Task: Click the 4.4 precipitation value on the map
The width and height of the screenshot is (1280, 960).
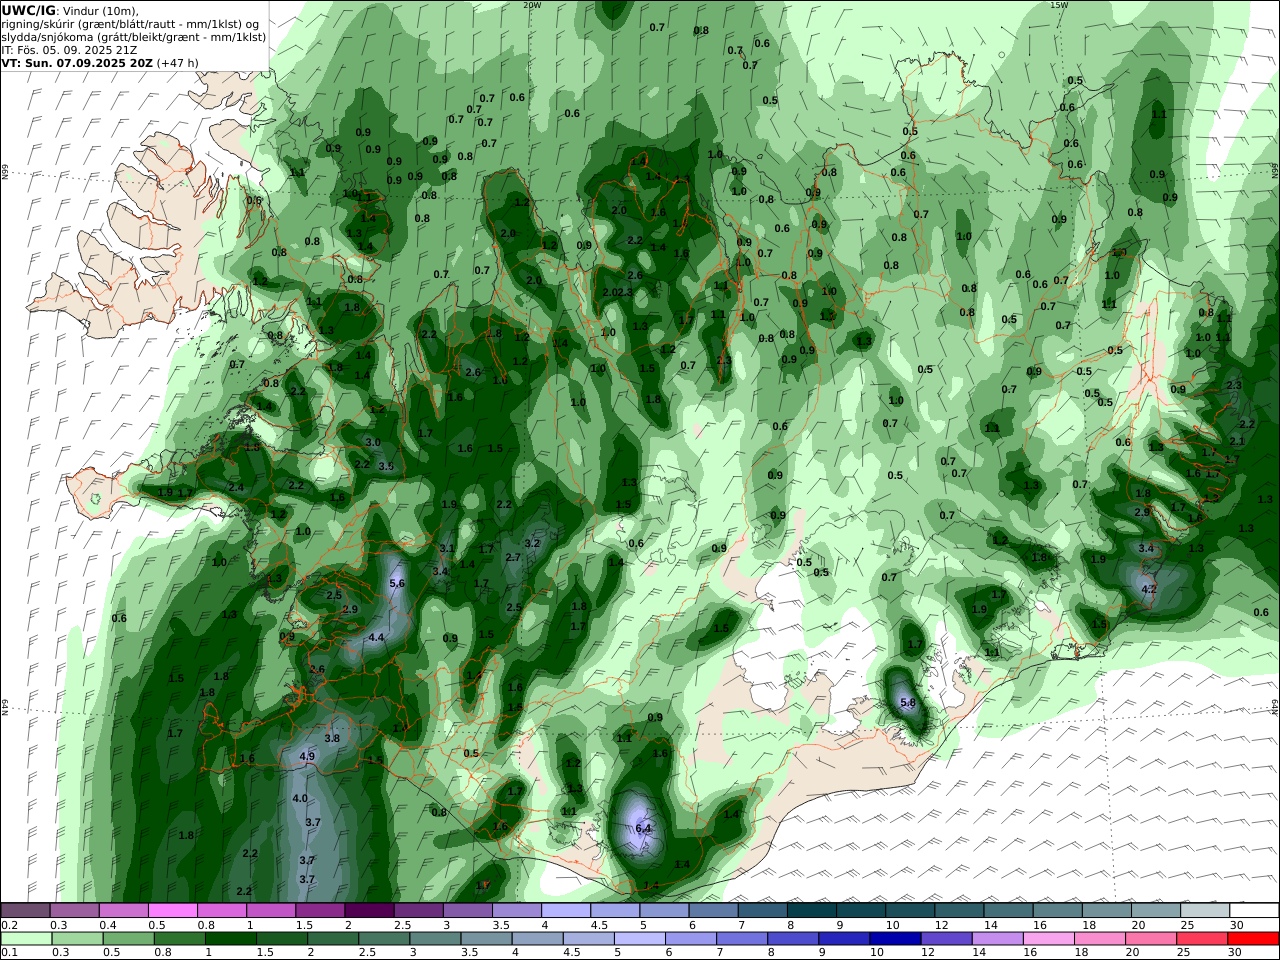Action: pos(376,637)
